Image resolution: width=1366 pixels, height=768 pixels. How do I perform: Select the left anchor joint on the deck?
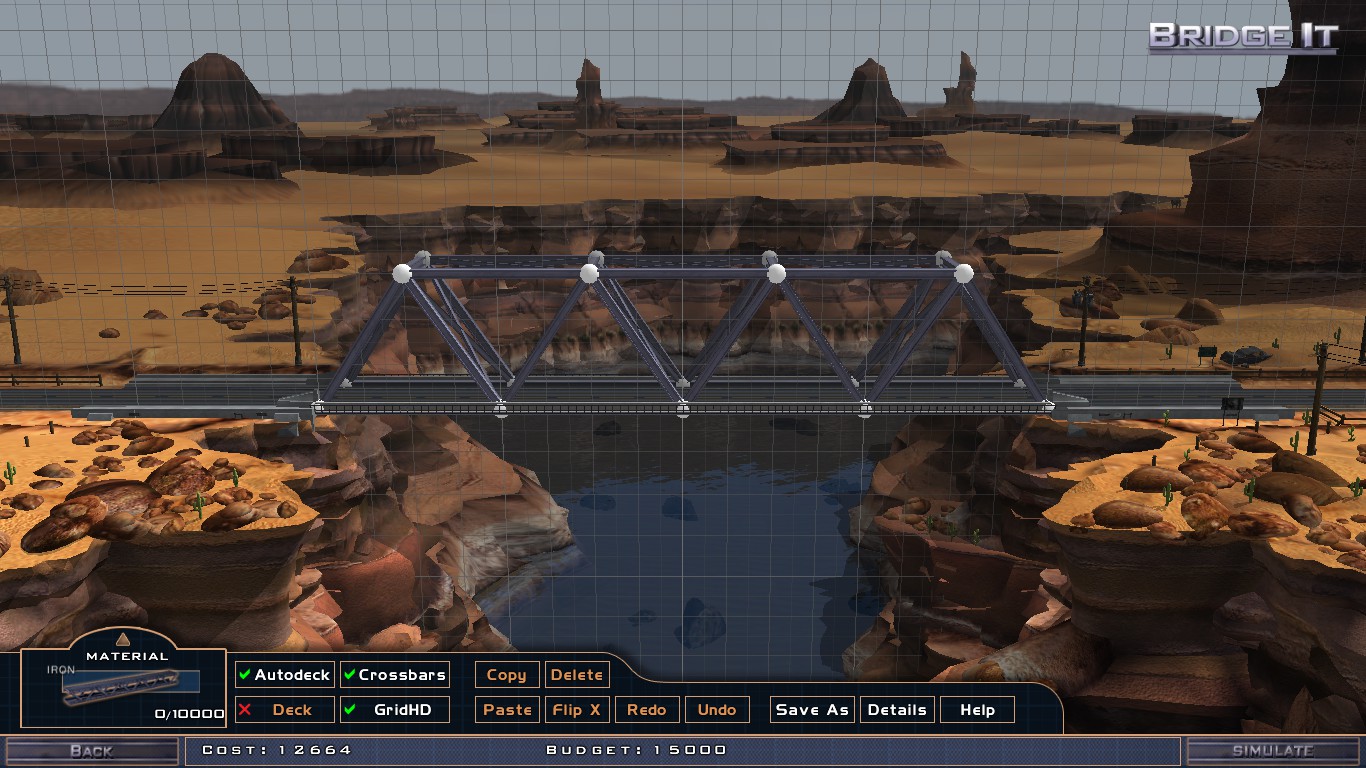[x=319, y=407]
